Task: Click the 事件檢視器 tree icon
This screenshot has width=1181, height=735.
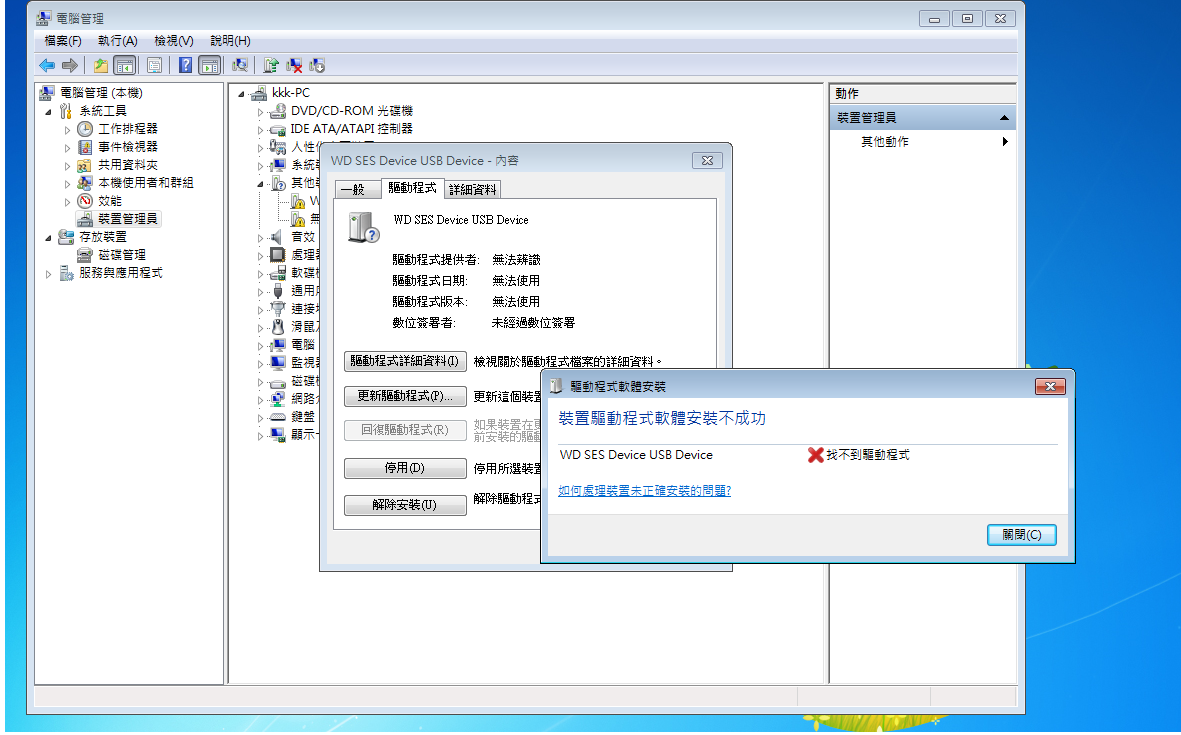Action: point(85,147)
